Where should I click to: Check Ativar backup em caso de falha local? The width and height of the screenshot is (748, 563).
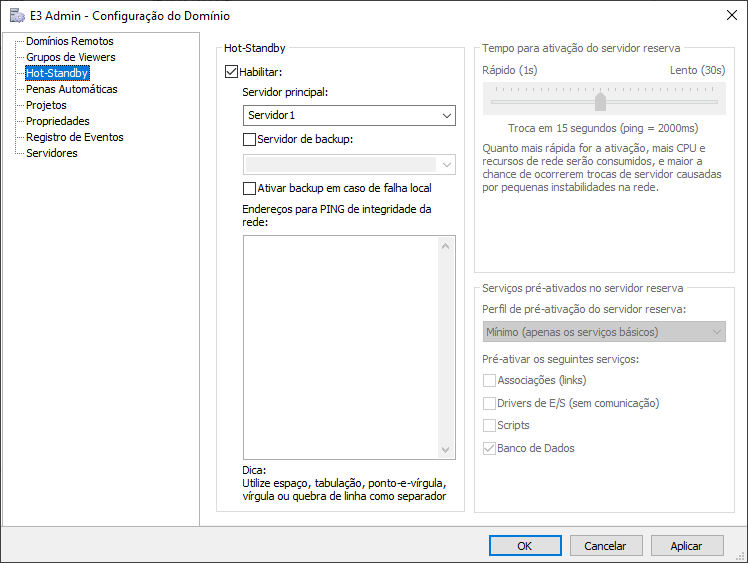pyautogui.click(x=249, y=188)
